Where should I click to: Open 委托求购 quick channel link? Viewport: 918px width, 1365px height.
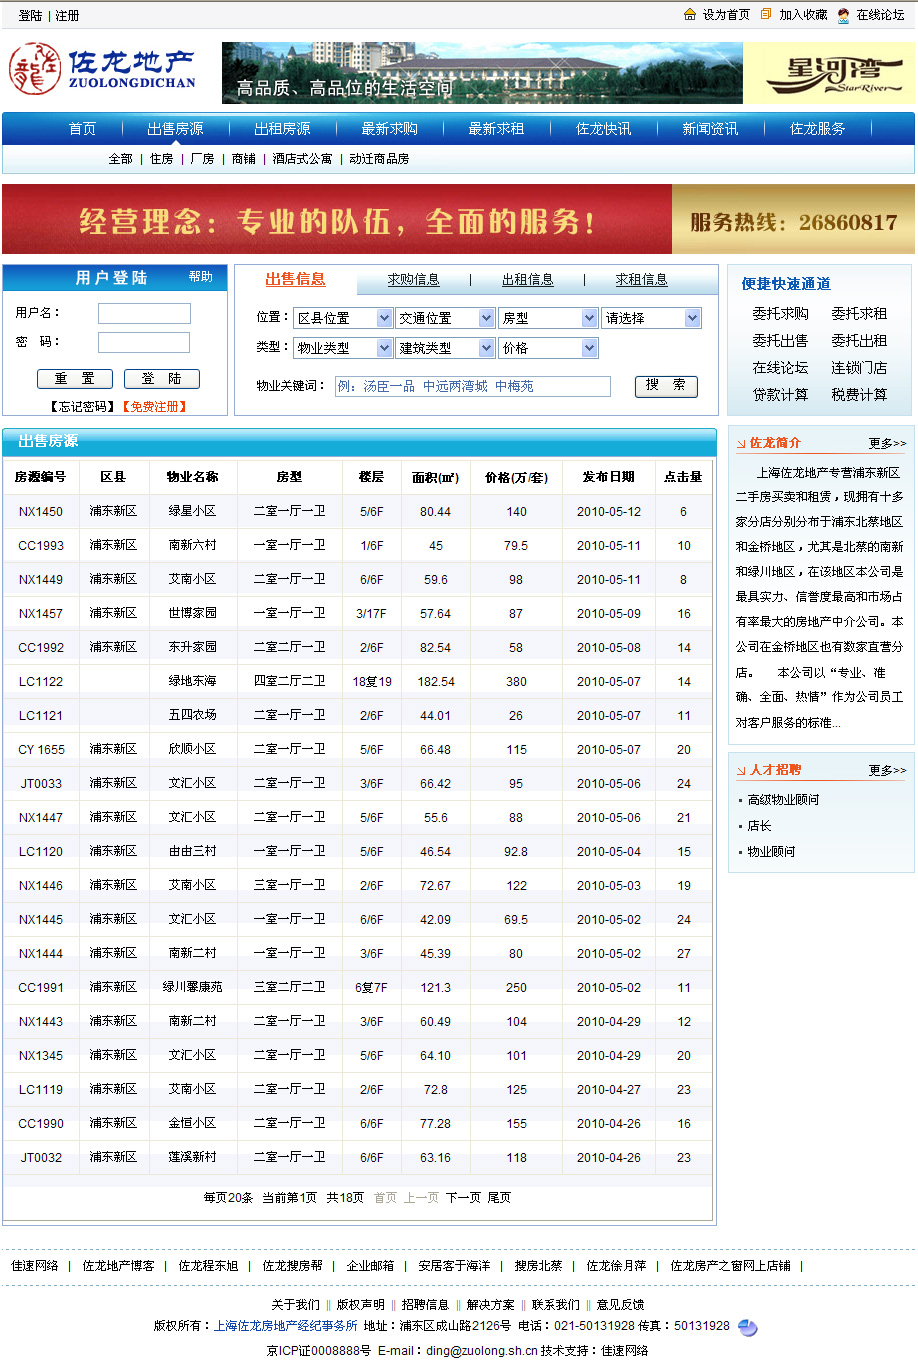(780, 314)
